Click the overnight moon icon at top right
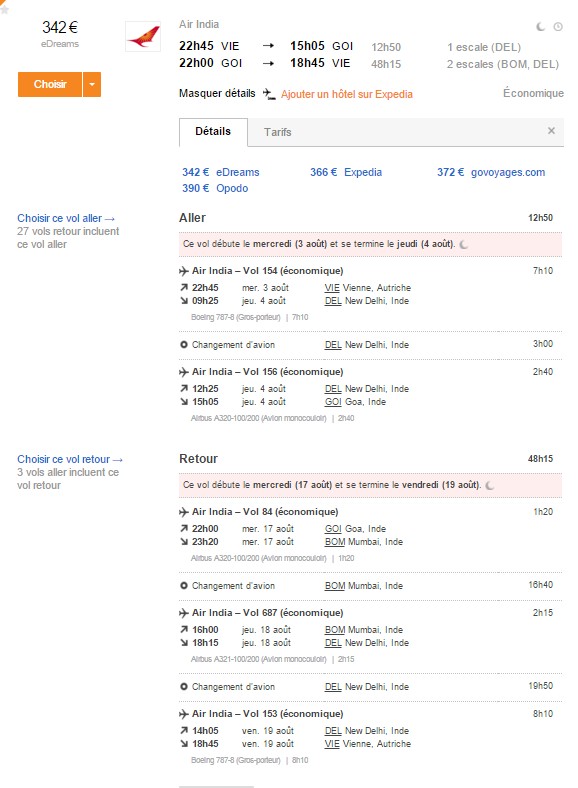Image resolution: width=578 pixels, height=788 pixels. point(541,27)
